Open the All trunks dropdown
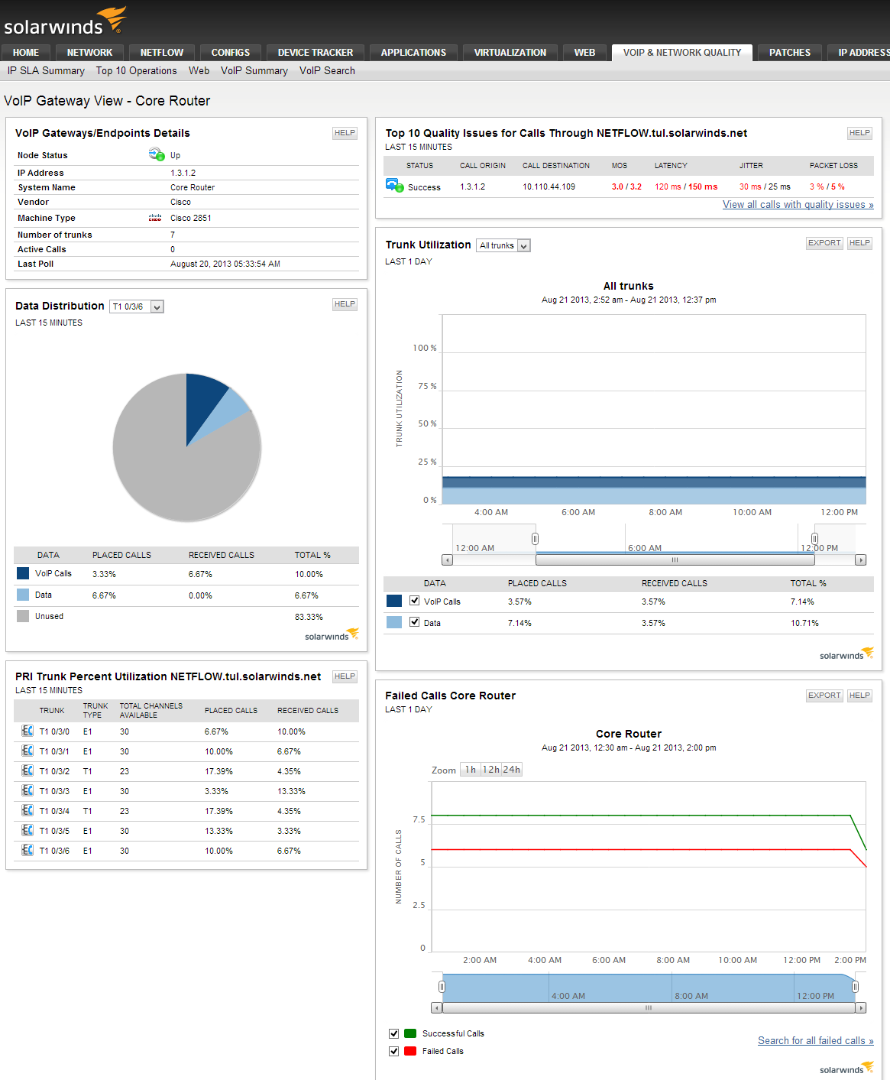890x1080 pixels. [504, 245]
